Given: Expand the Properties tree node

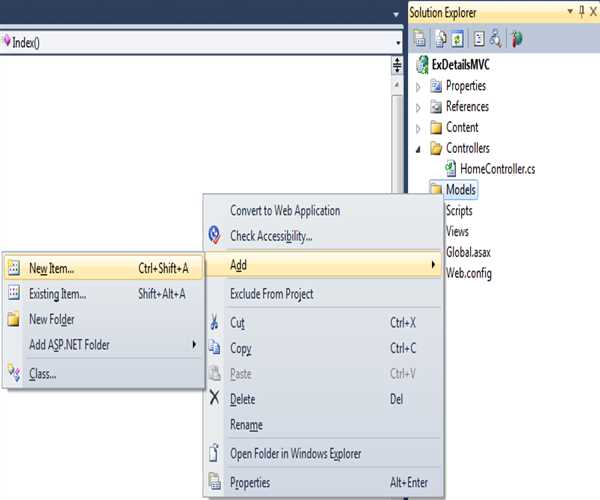Looking at the screenshot, I should 419,86.
